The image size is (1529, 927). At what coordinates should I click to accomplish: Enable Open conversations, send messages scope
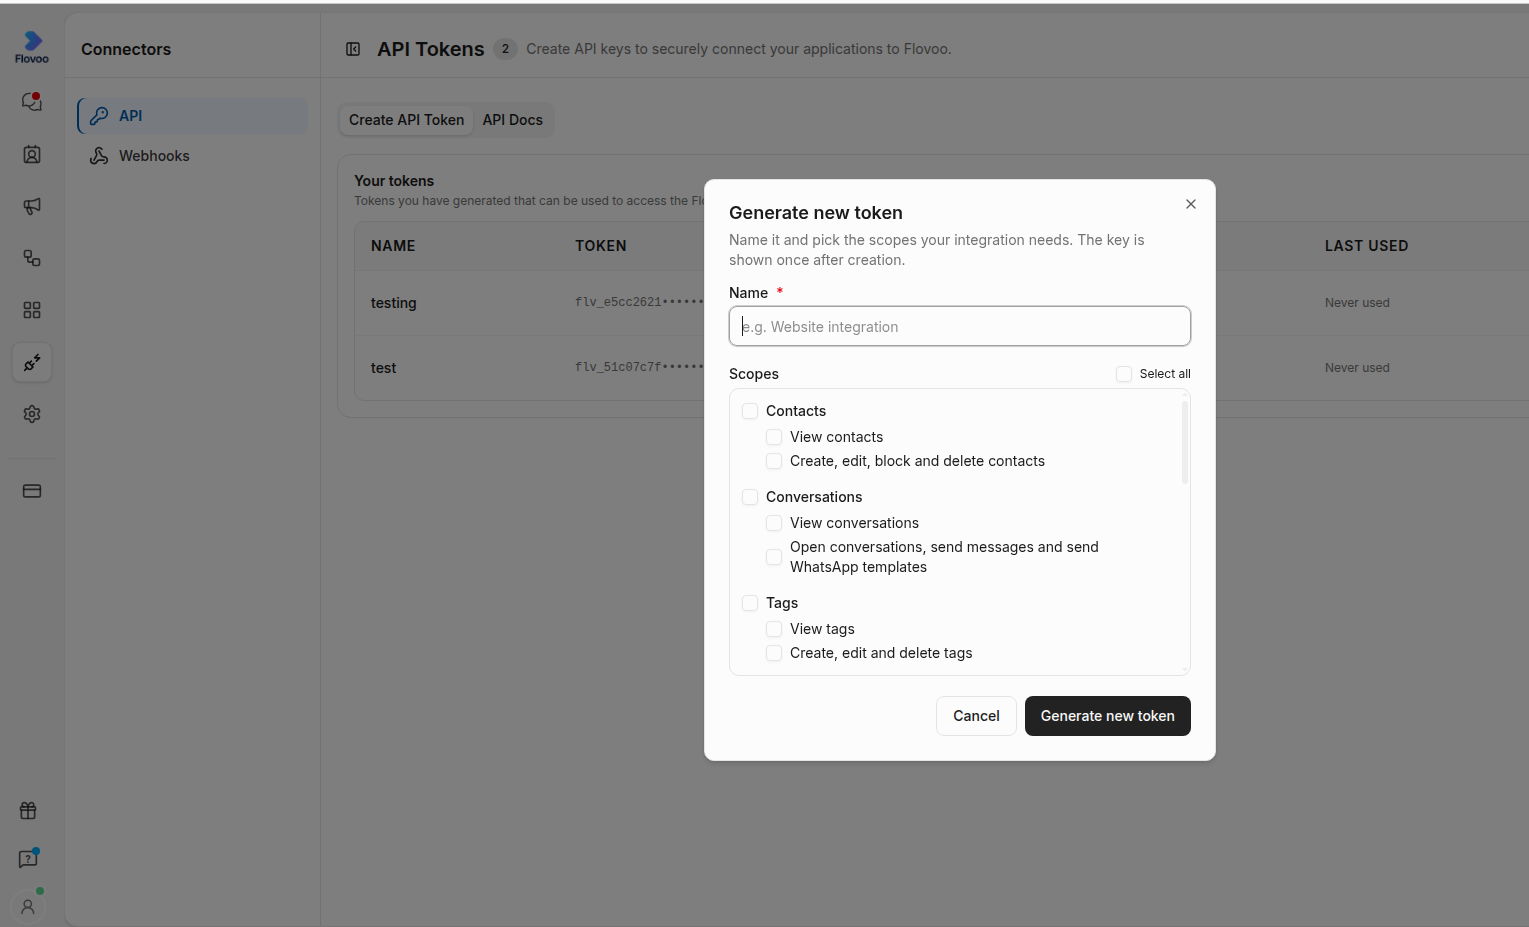pyautogui.click(x=774, y=557)
